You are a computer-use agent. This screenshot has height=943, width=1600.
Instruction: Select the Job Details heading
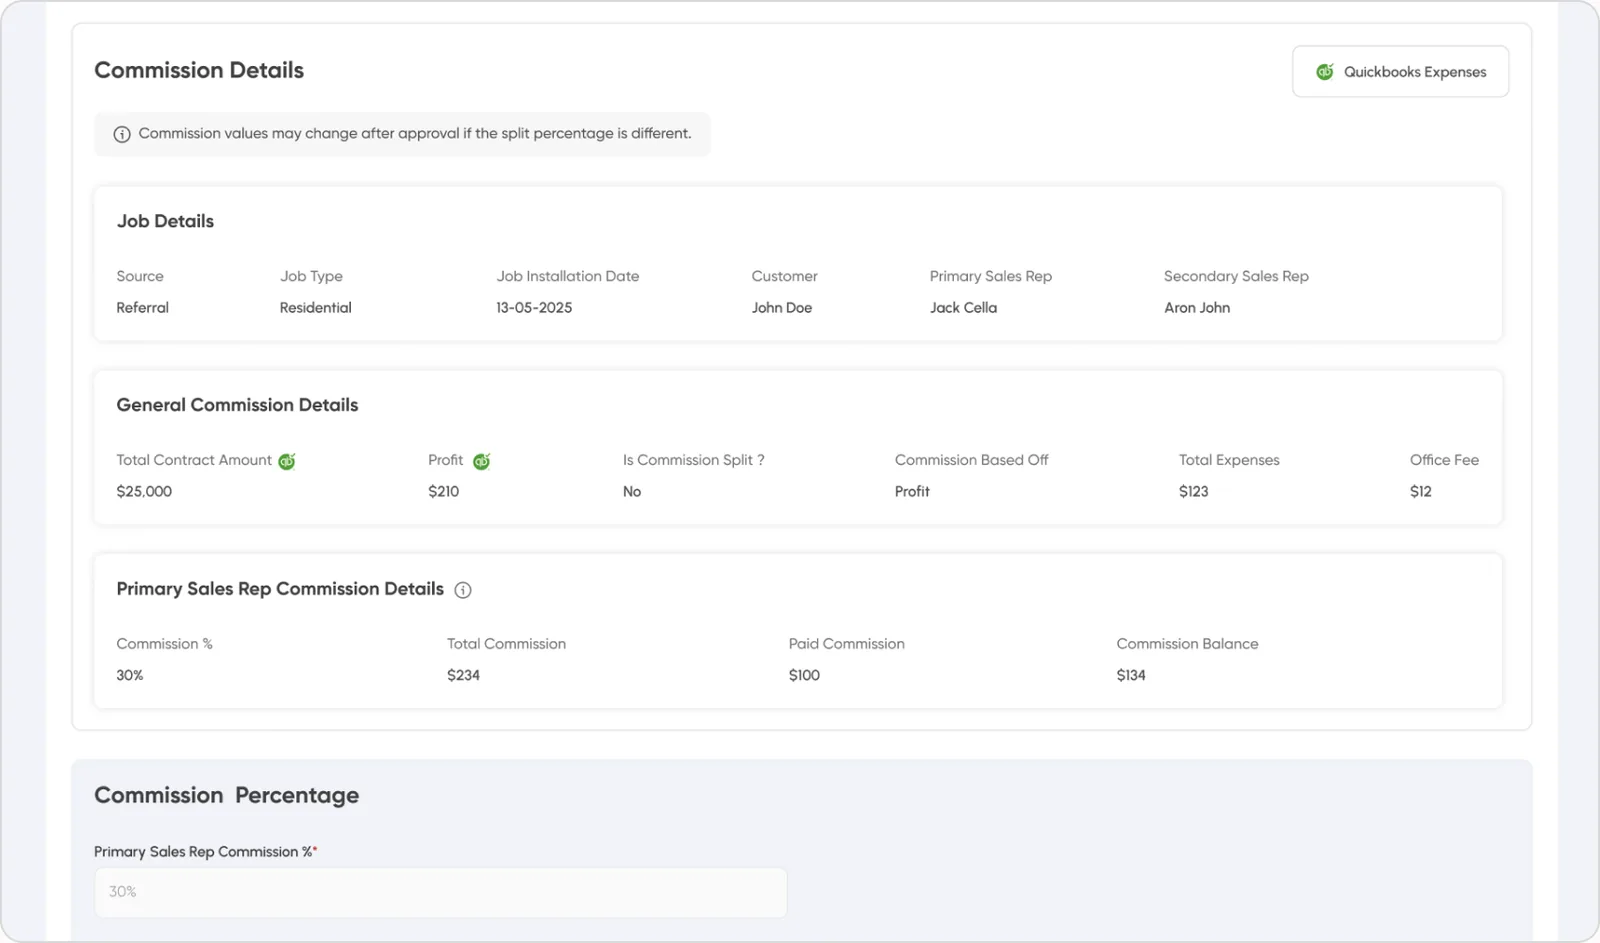(165, 221)
